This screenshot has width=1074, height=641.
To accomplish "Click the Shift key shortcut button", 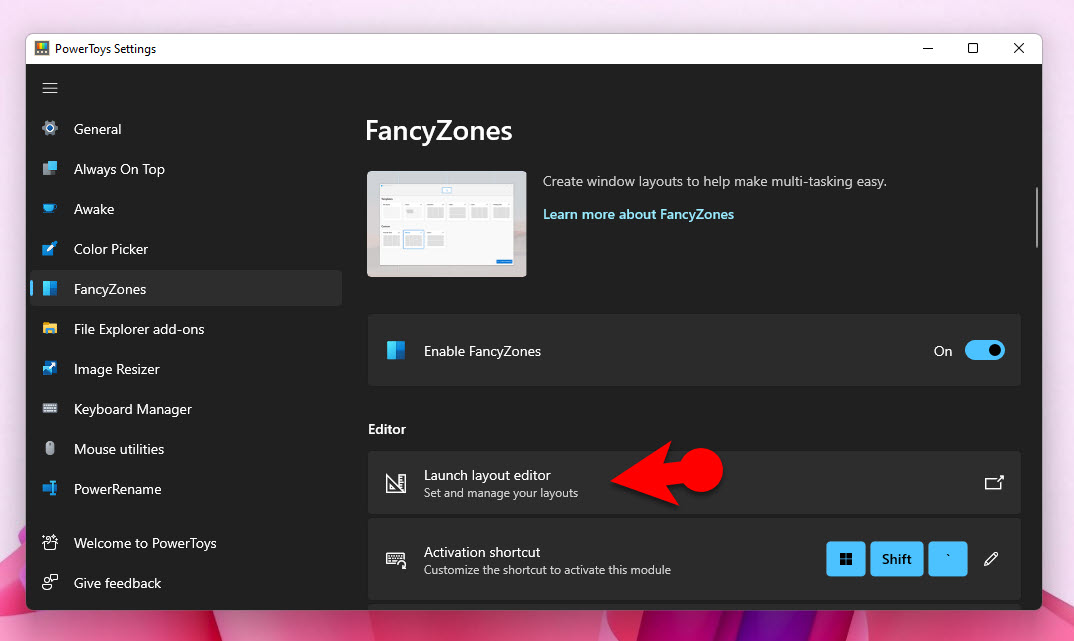I will 897,559.
